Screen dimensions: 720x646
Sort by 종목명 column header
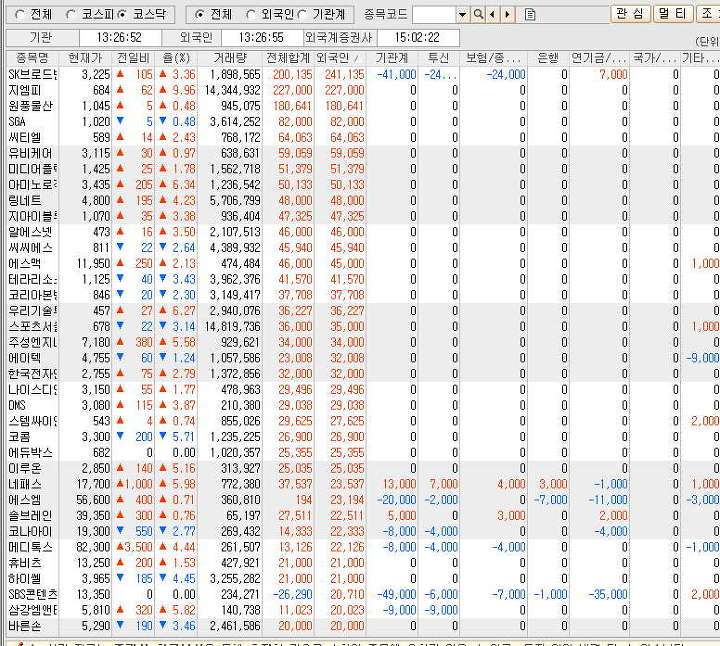point(32,58)
